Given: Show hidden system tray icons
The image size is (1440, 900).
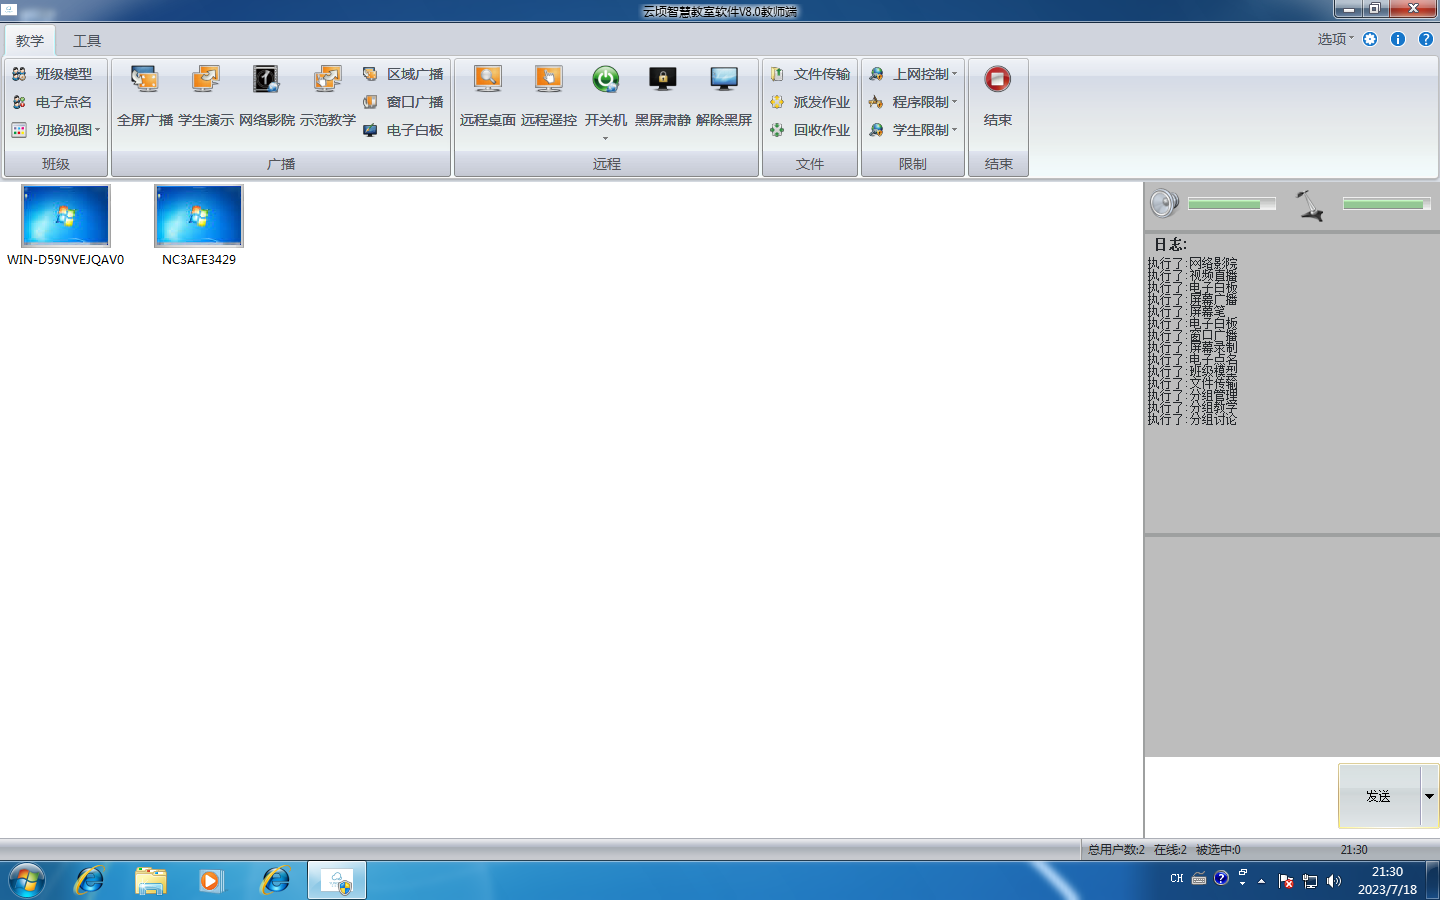Looking at the screenshot, I should click(1262, 881).
